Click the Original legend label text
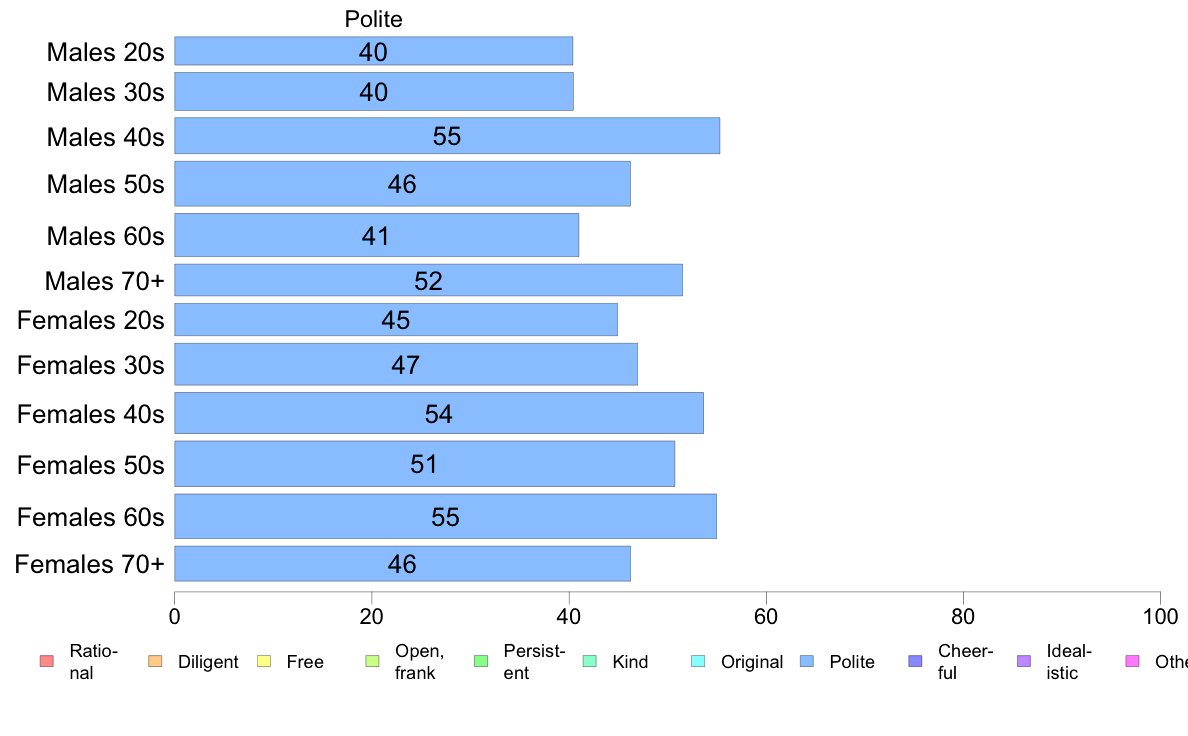Screen dimensions: 1188x736 [x=752, y=662]
